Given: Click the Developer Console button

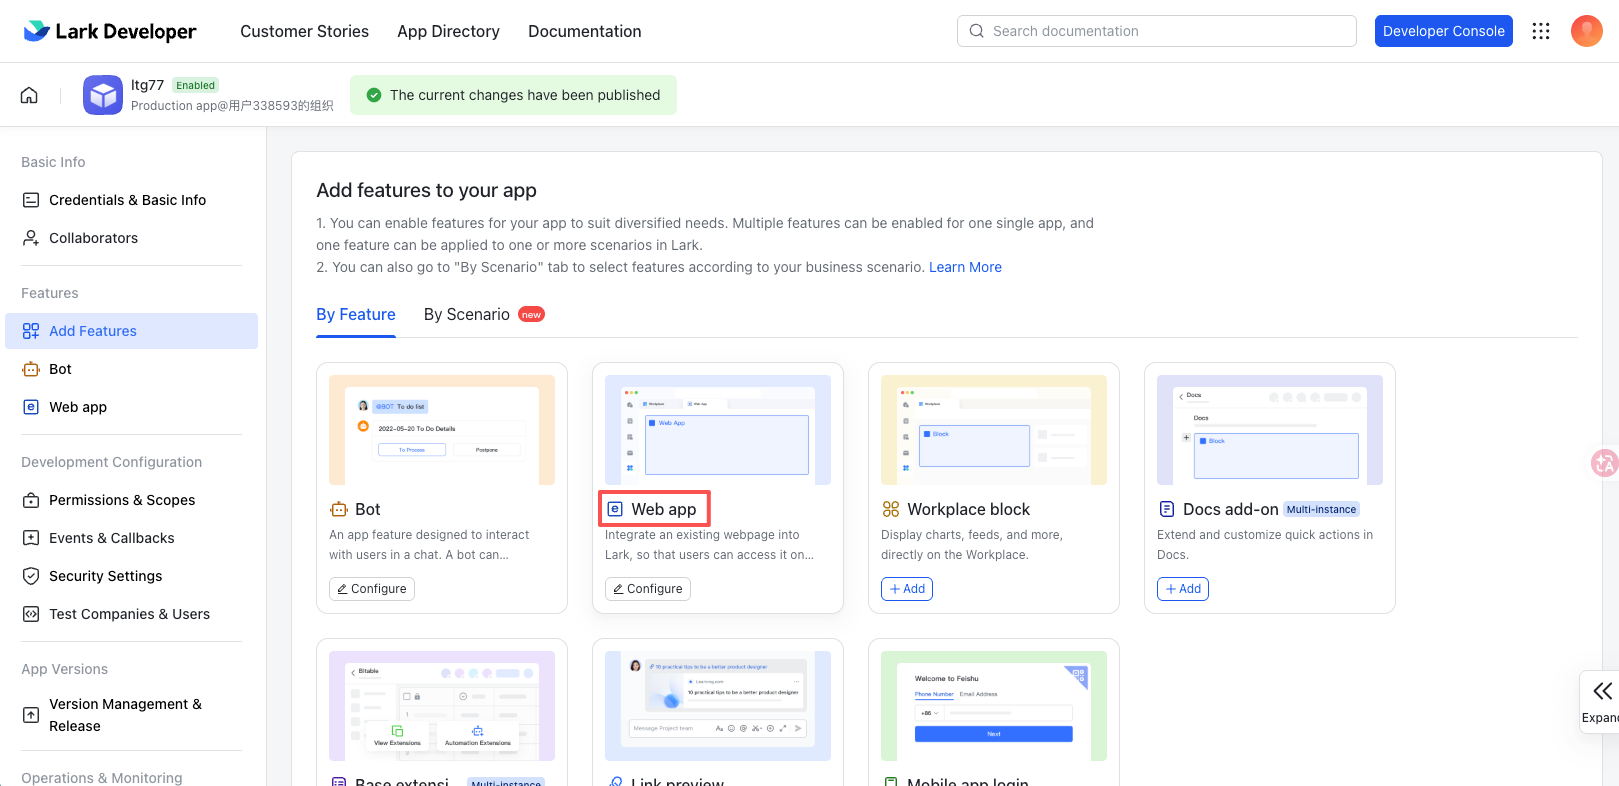Looking at the screenshot, I should 1443,31.
